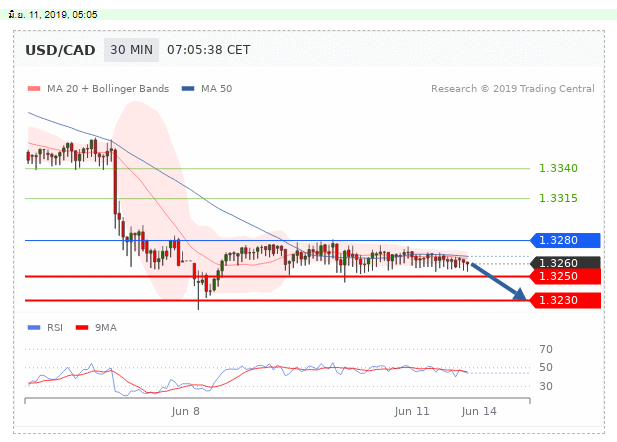The image size is (617, 442).
Task: Click the Thai date header 11, 2019, 05:05
Action: (53, 15)
